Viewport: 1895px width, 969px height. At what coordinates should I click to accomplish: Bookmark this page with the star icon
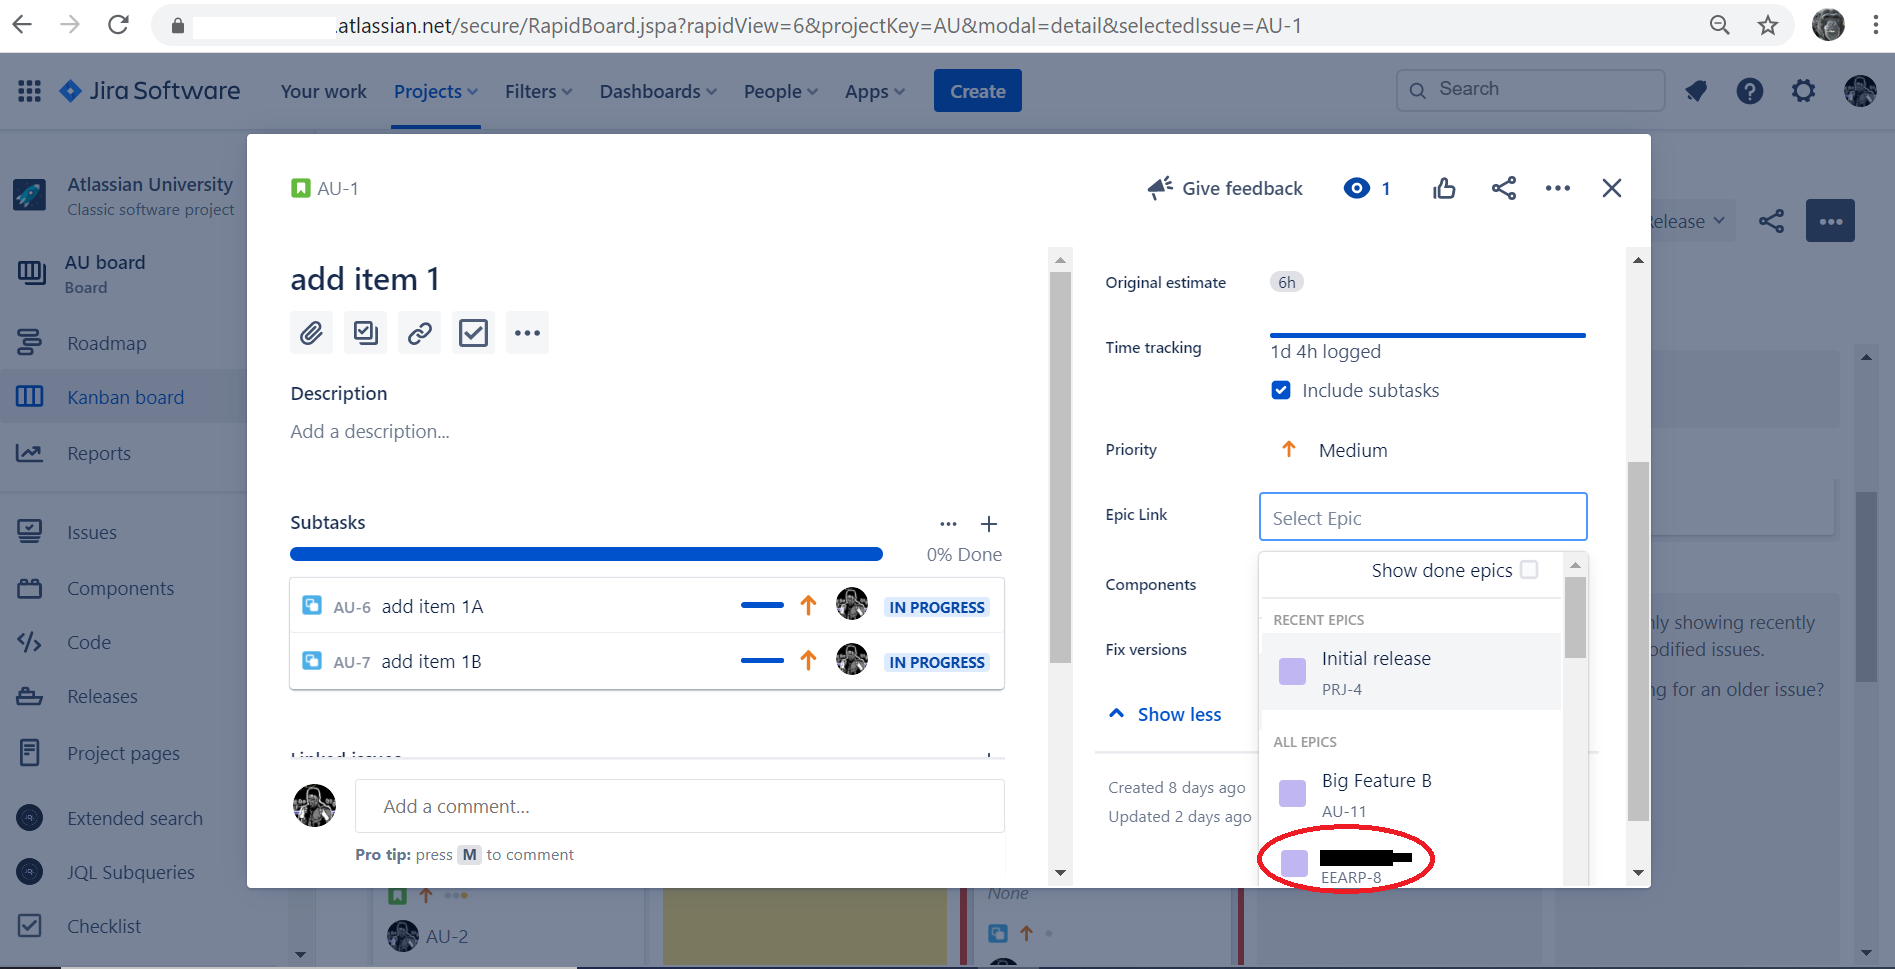1768,26
